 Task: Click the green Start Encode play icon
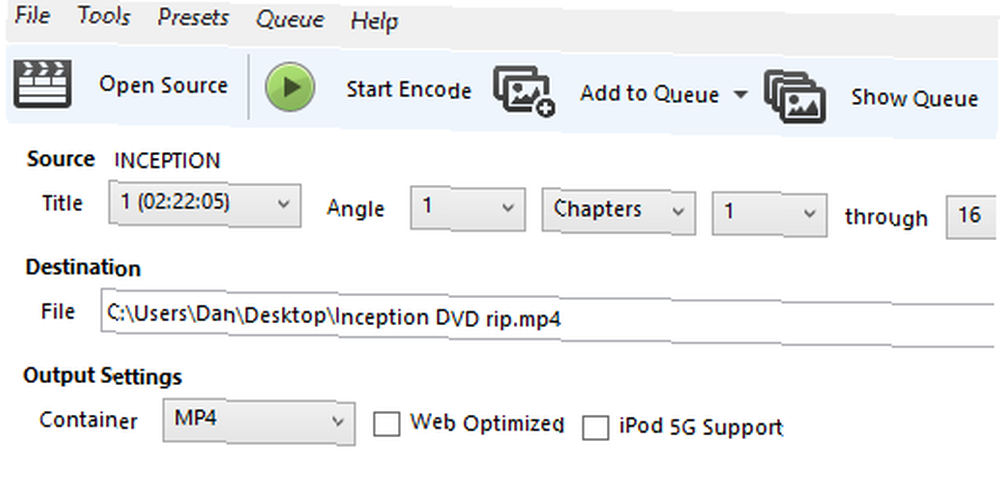coord(290,87)
